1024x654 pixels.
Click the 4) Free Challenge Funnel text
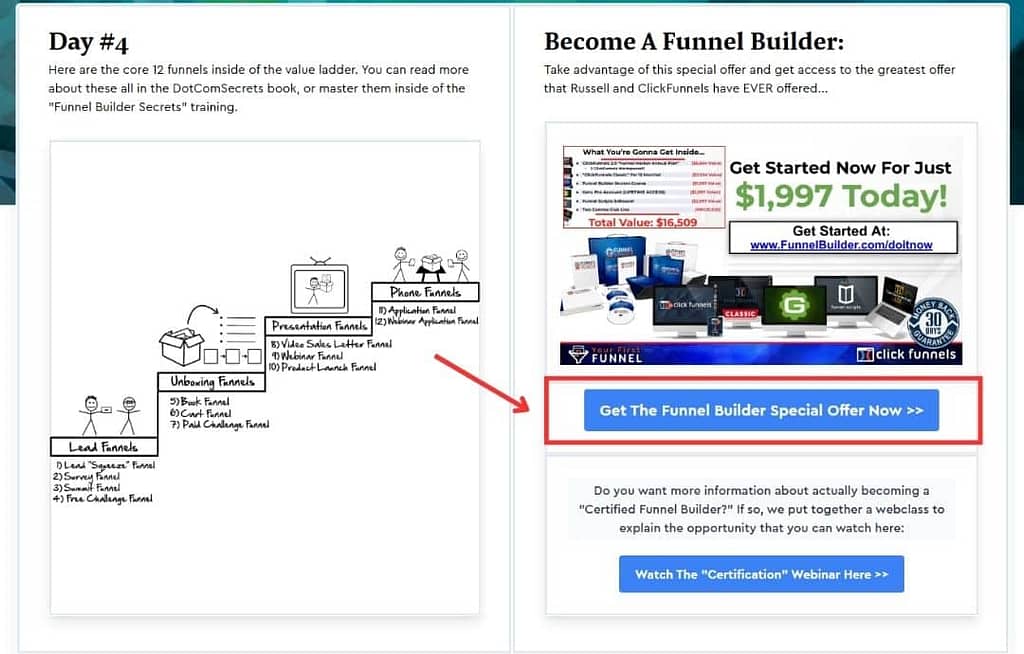click(x=103, y=499)
